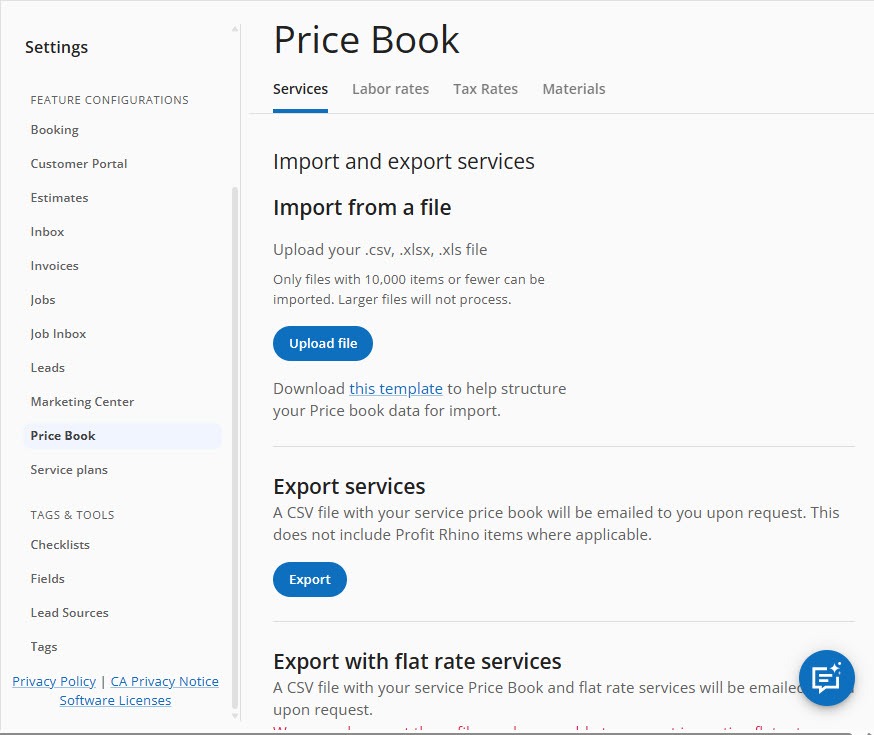Screen dimensions: 874x735
Task: Click the sidebar scrollbar down arrow
Action: click(x=235, y=716)
